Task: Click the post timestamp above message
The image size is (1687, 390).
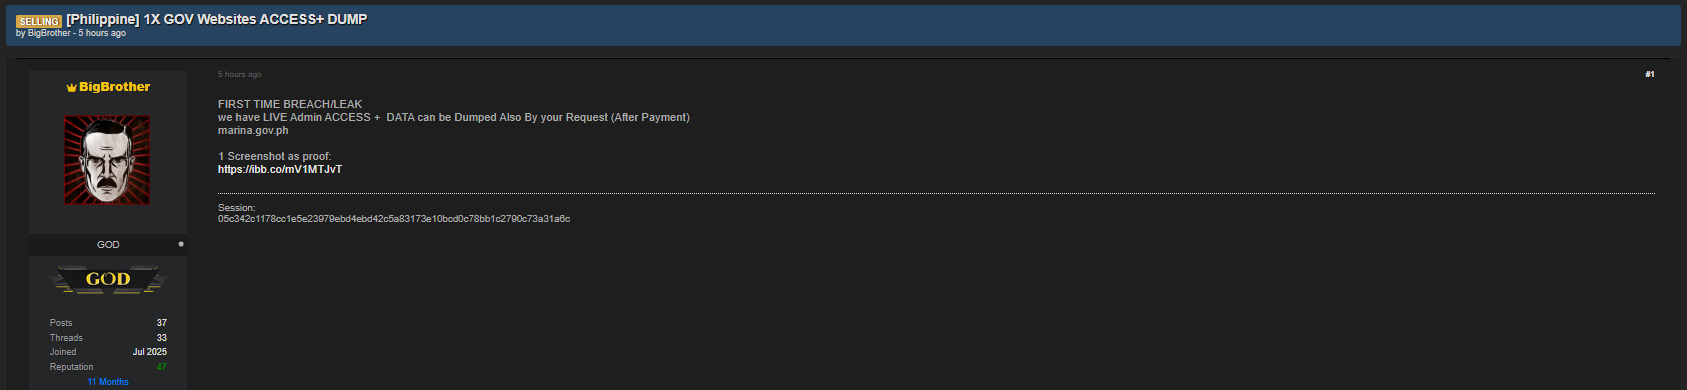Action: 240,74
